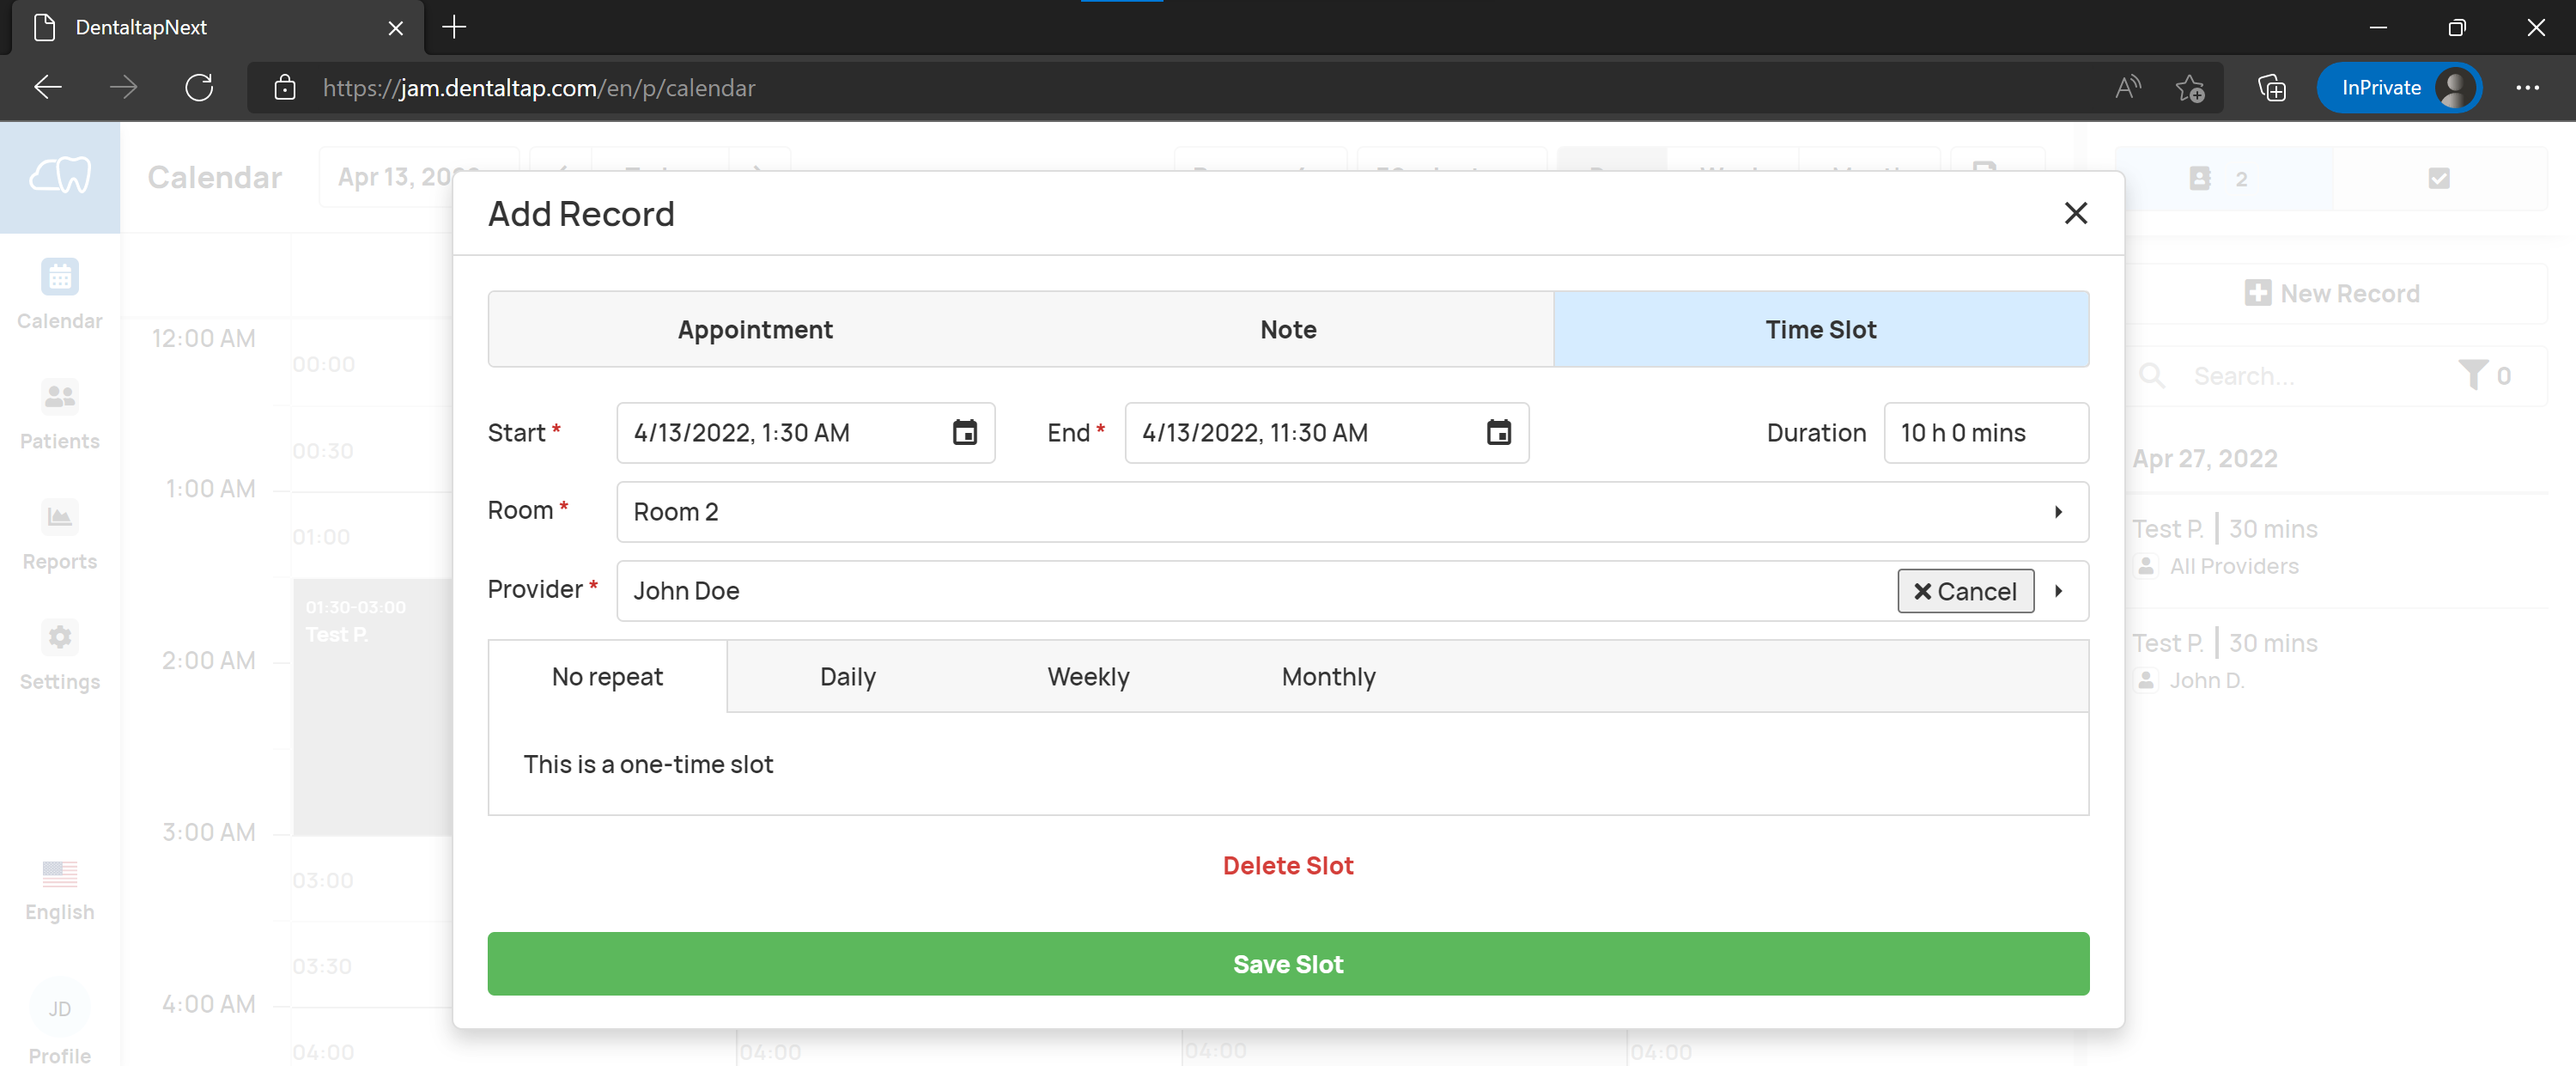
Task: Click the search magnifier icon
Action: (2151, 376)
